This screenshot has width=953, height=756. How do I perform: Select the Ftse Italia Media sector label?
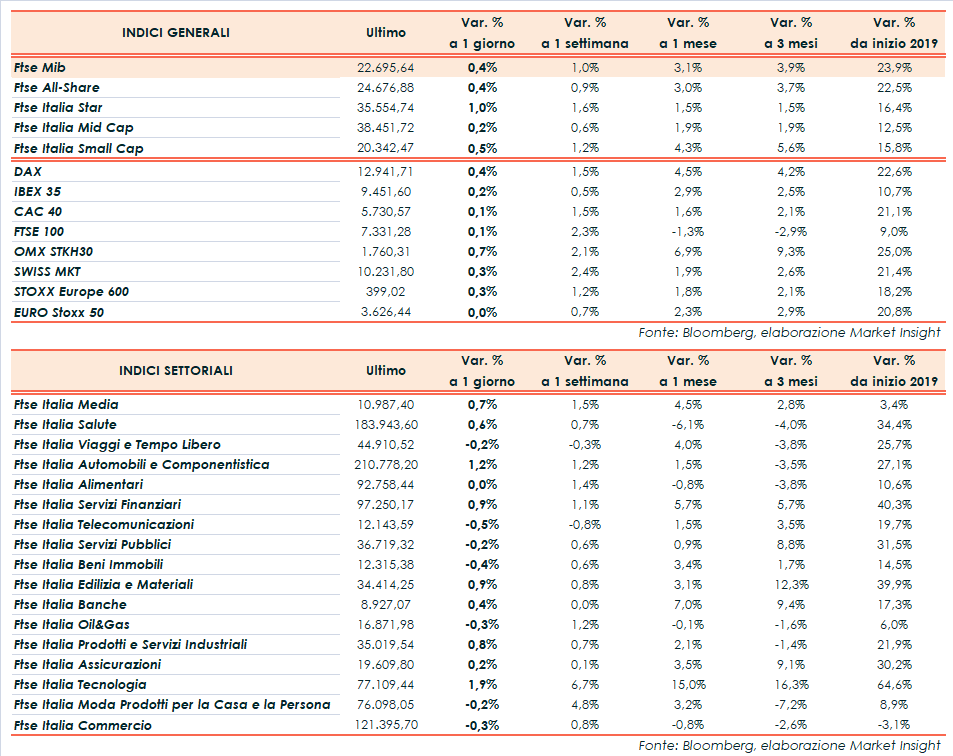pyautogui.click(x=67, y=404)
